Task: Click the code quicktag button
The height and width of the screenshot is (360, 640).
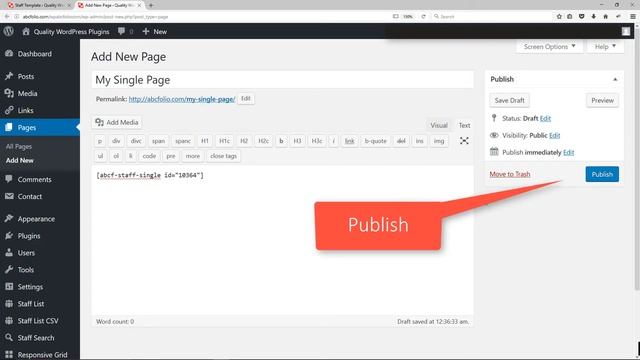Action: [149, 156]
